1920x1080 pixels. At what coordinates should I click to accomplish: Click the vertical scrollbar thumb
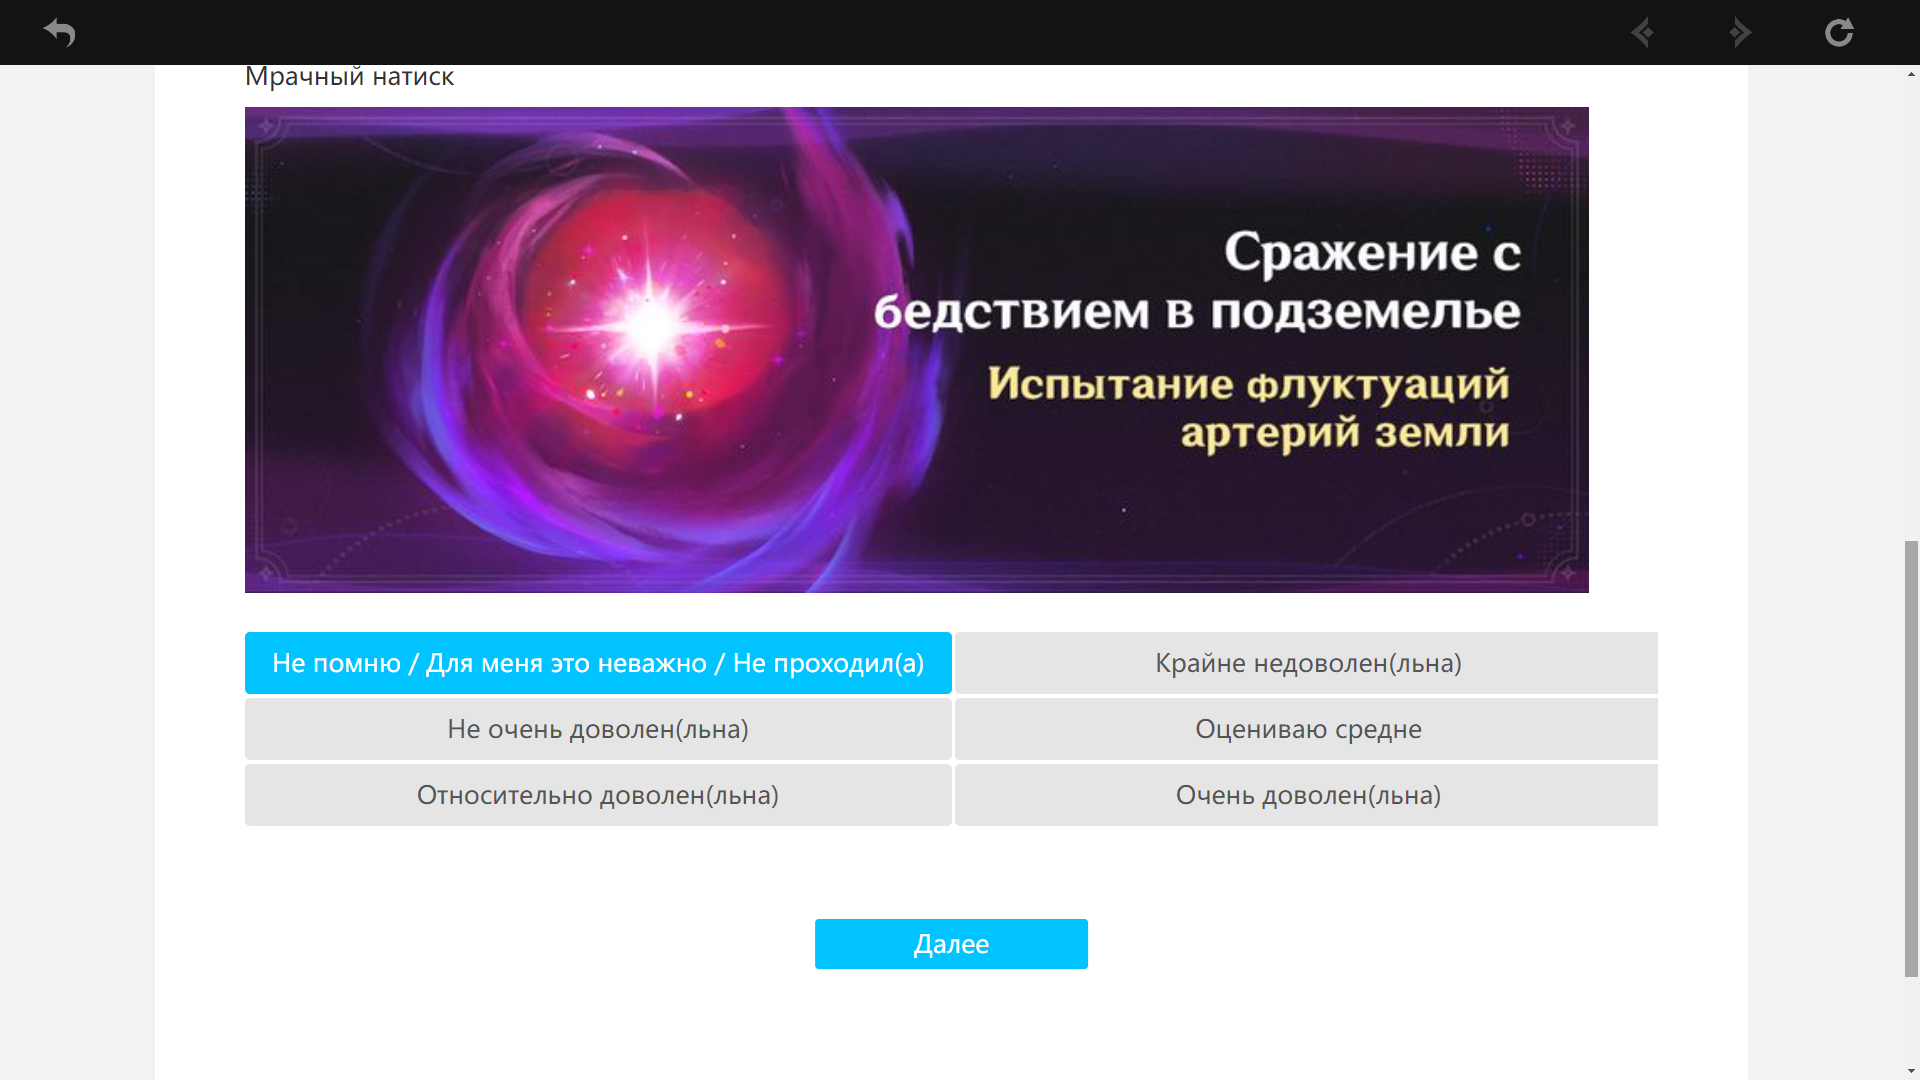pos(1911,758)
